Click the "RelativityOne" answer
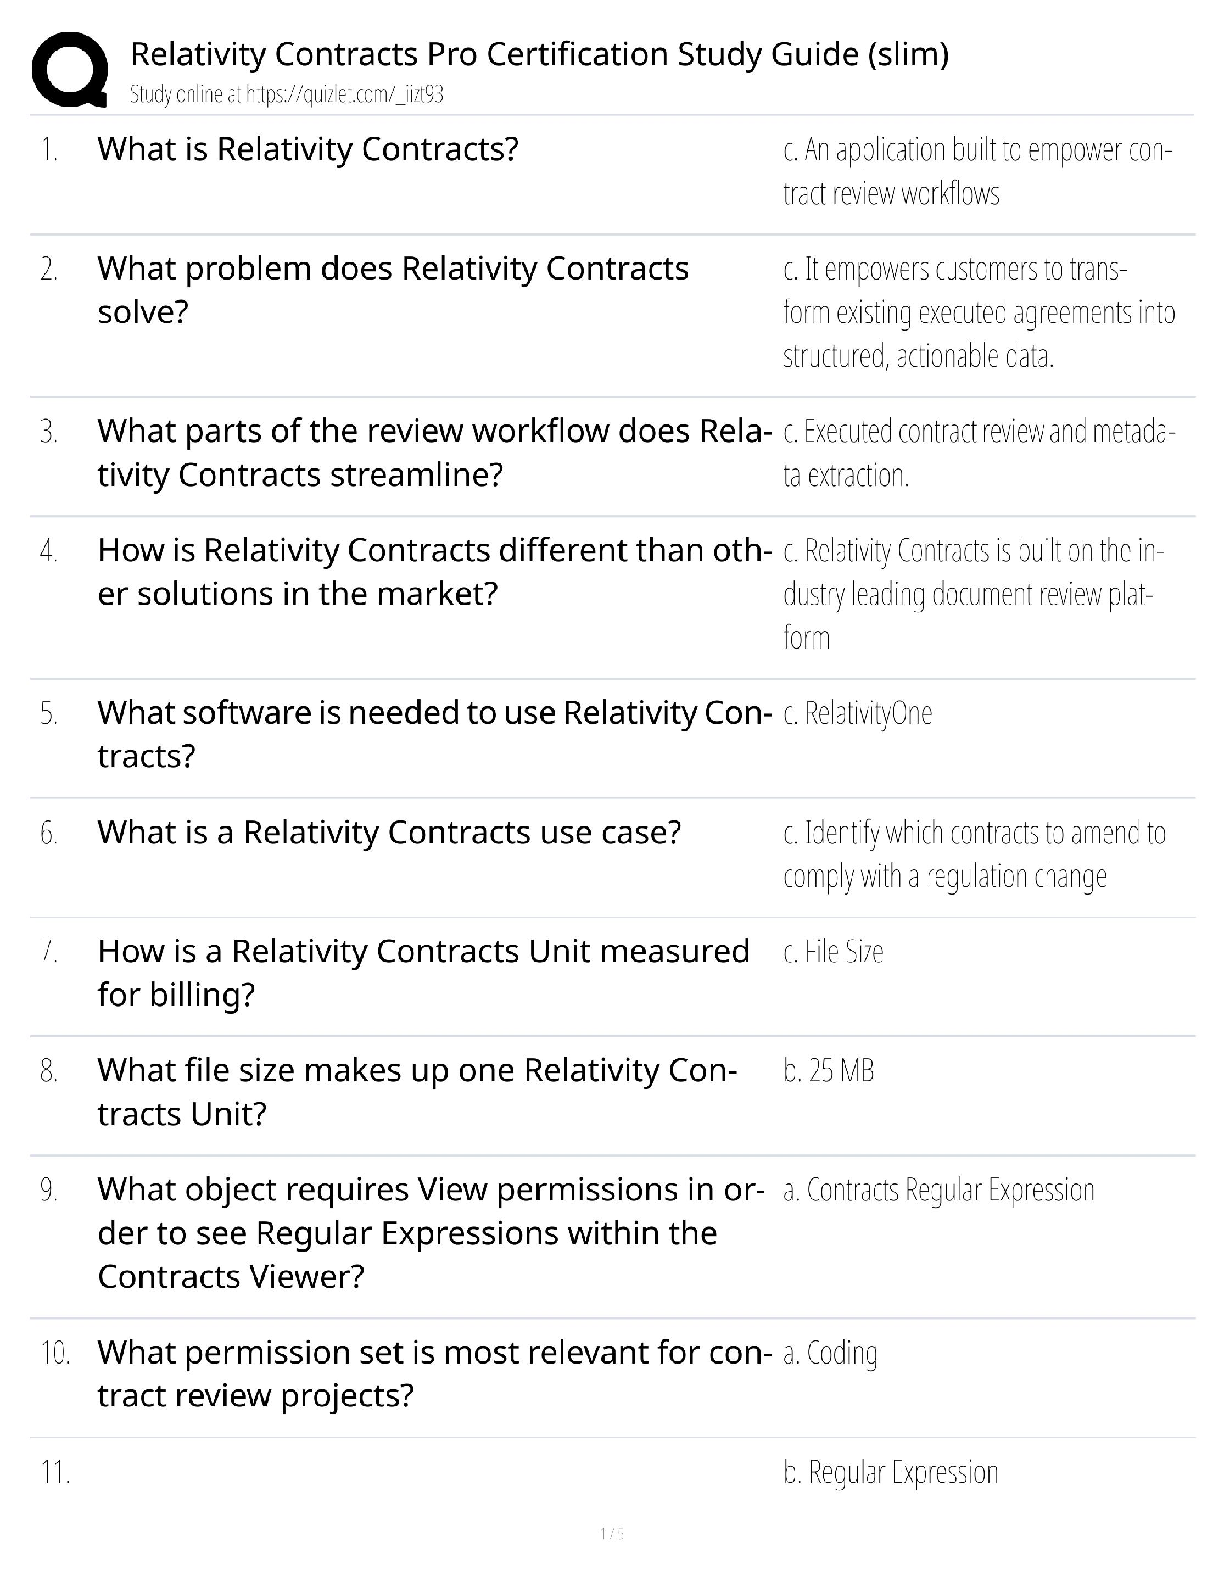The width and height of the screenshot is (1224, 1584). tap(858, 713)
